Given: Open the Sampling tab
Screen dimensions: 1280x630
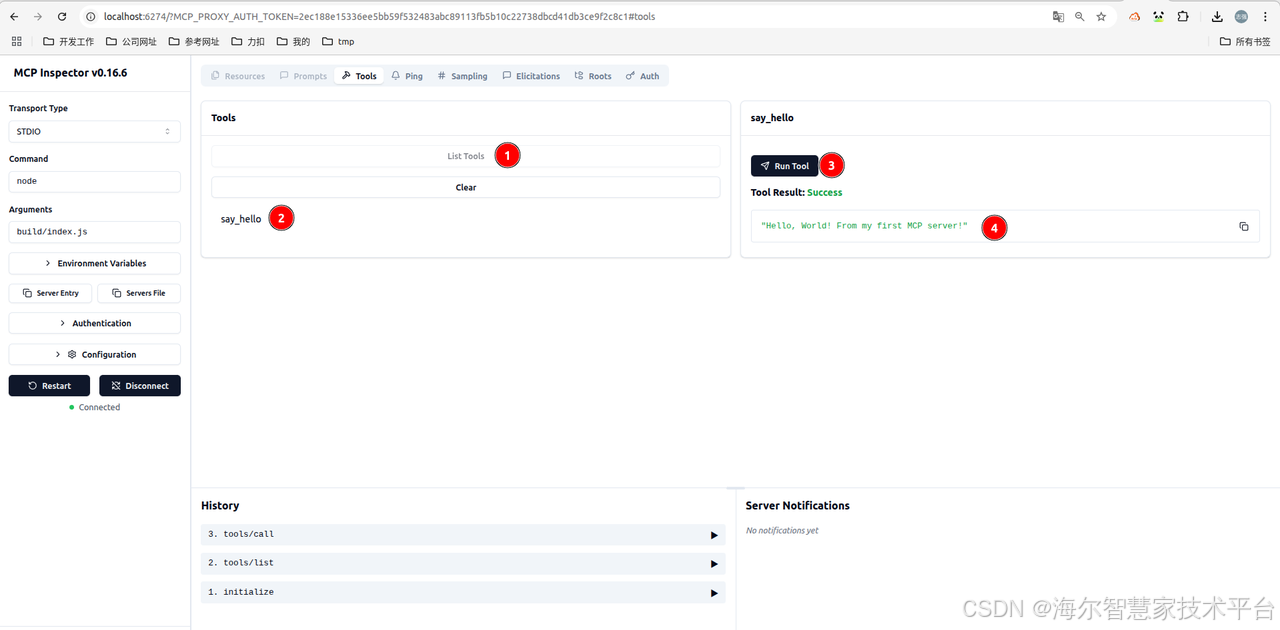Looking at the screenshot, I should click(462, 76).
